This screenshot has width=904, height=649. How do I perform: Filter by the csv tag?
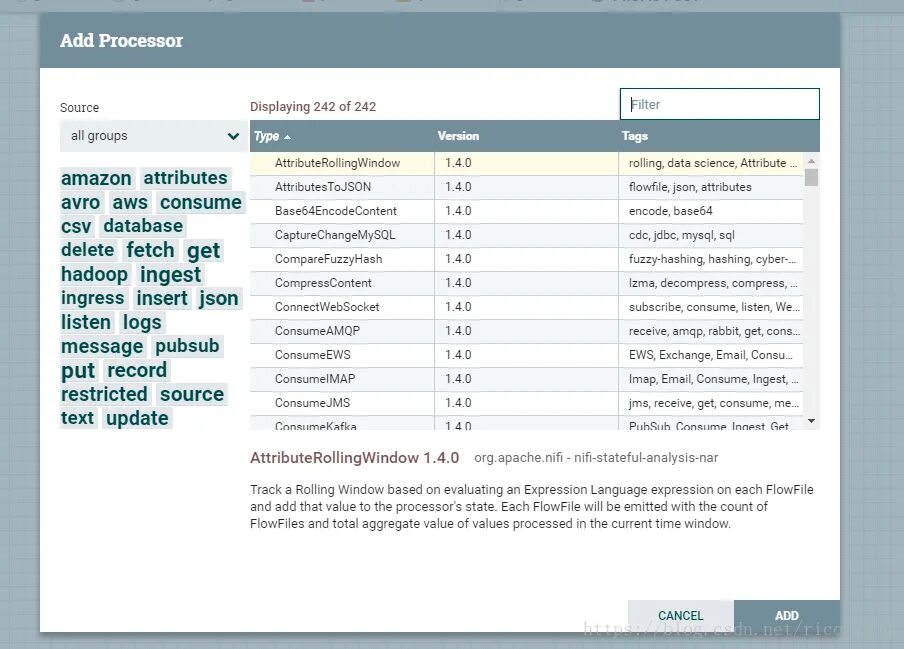click(76, 226)
